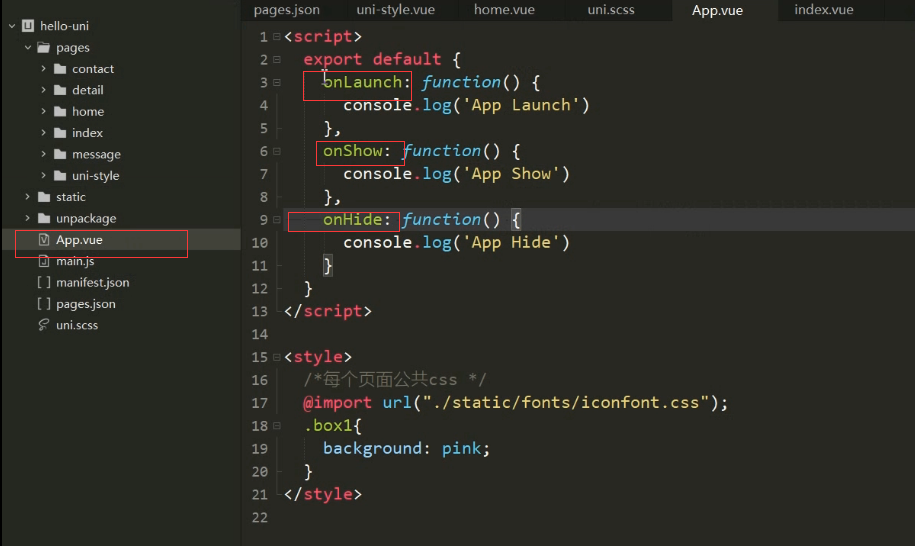
Task: Click the home folder icon
Action: (x=60, y=111)
